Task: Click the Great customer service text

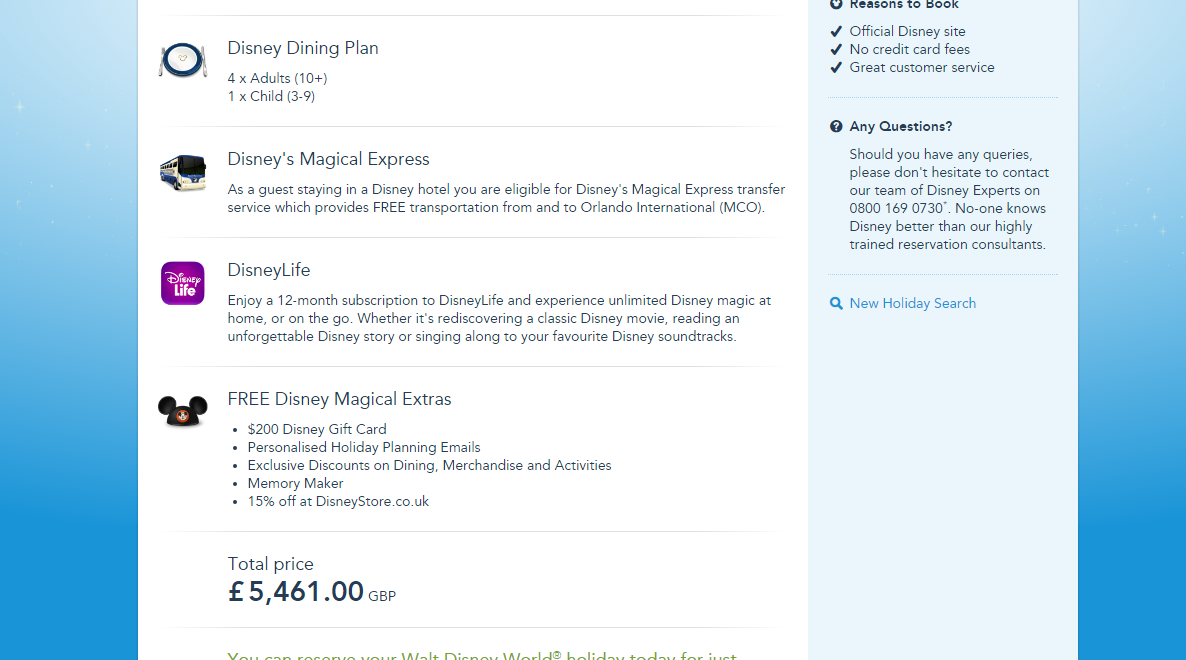Action: tap(921, 68)
